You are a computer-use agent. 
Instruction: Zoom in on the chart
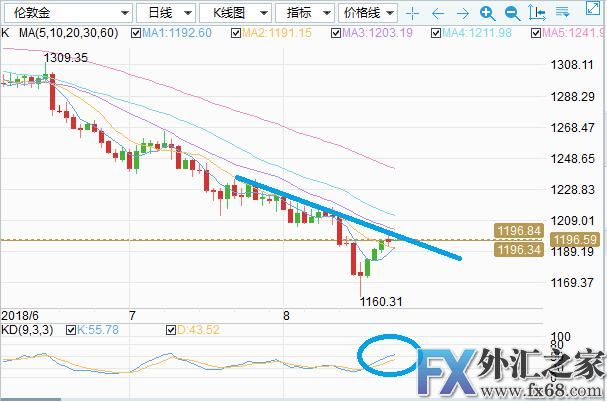(487, 13)
